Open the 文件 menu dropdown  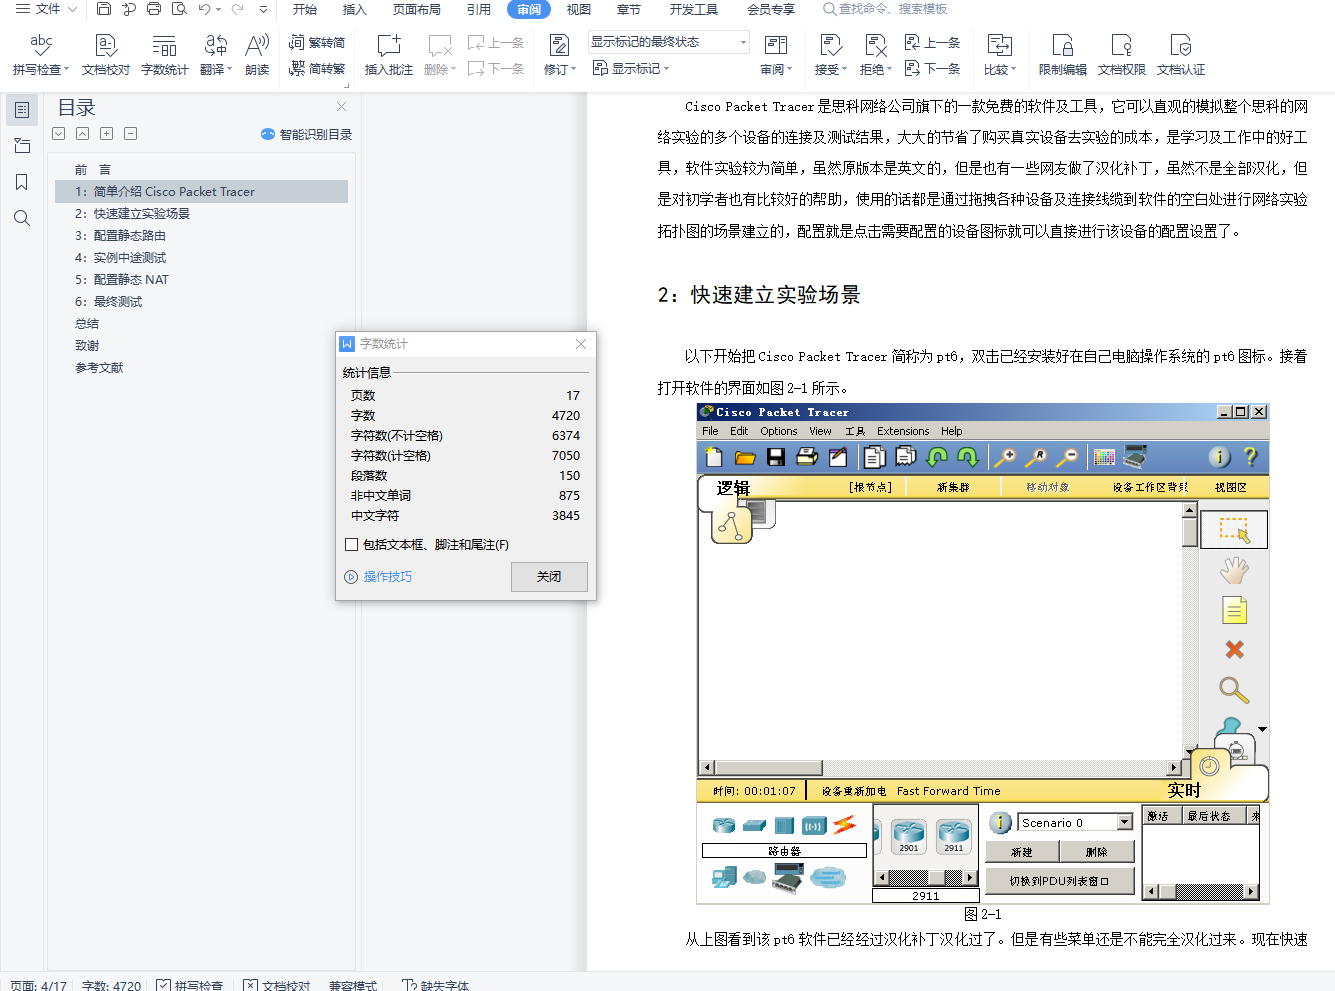point(46,9)
